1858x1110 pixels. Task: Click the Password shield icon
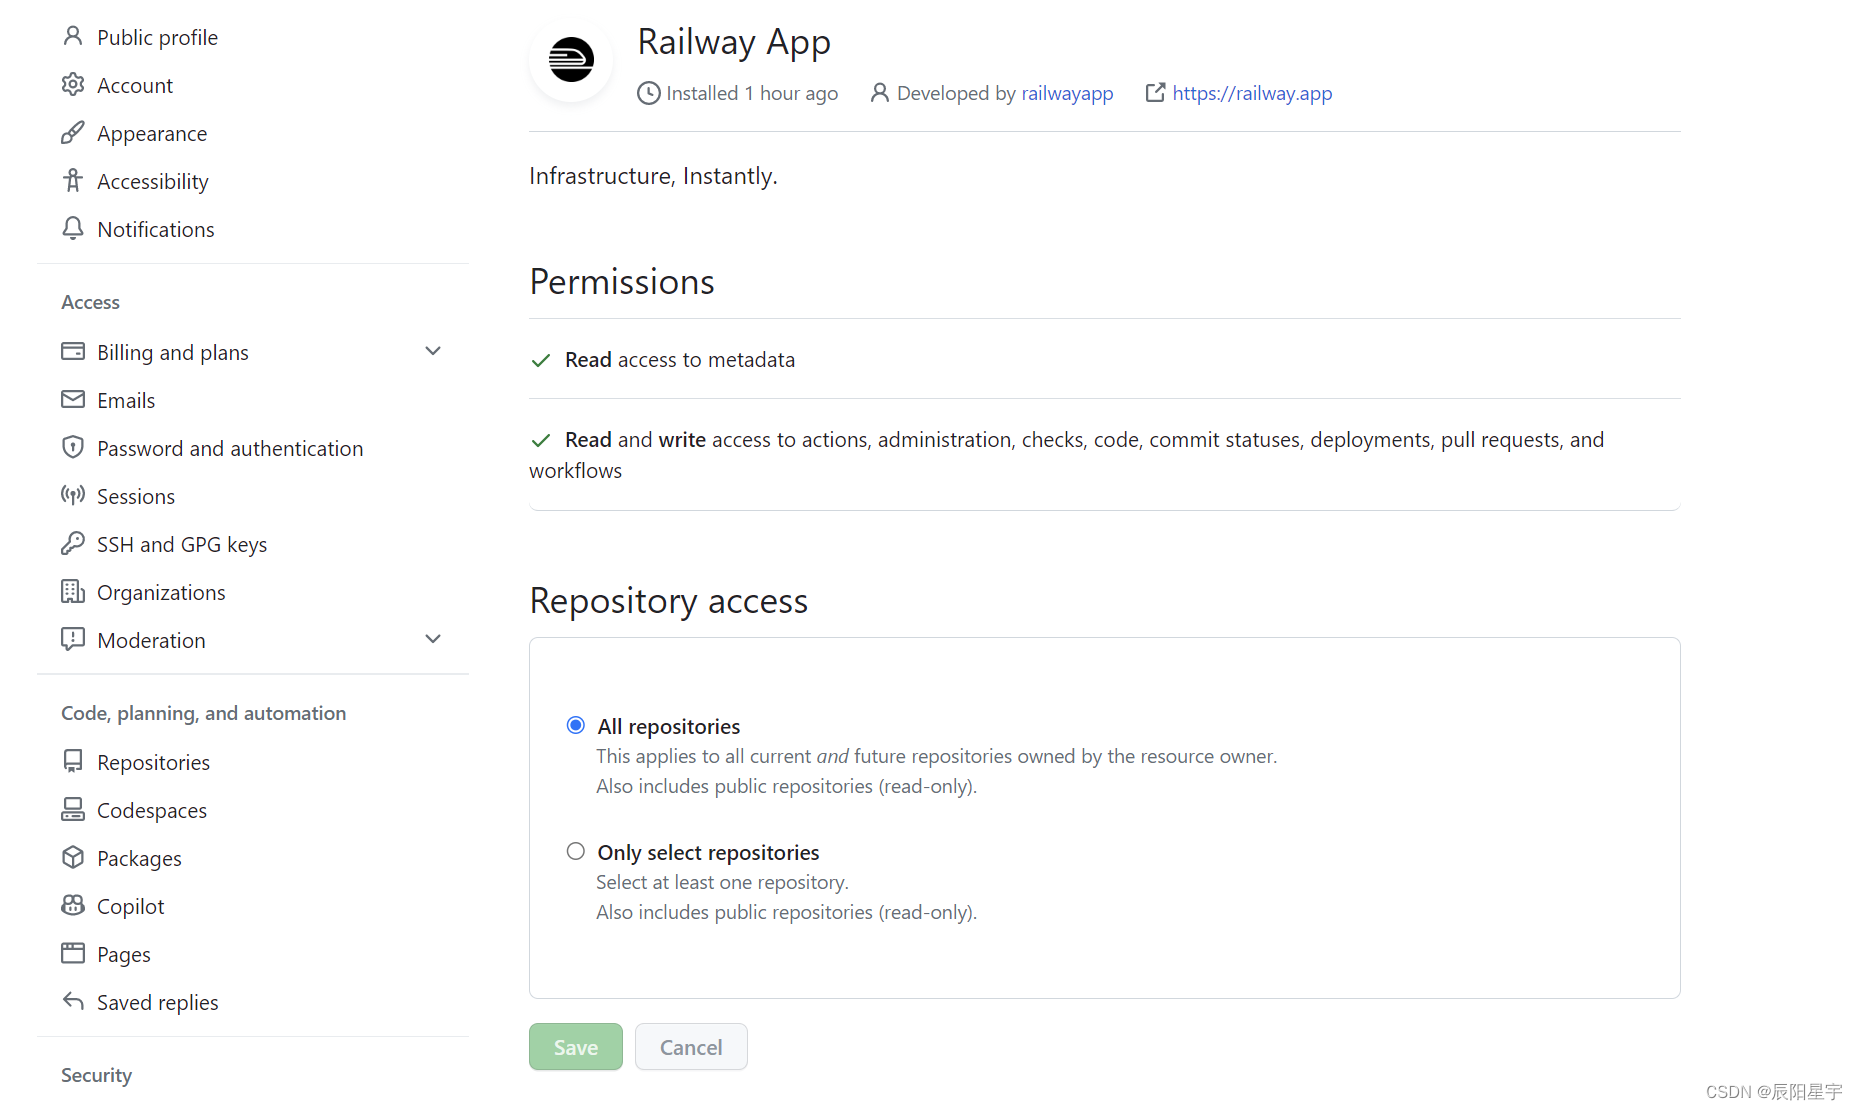pos(73,448)
